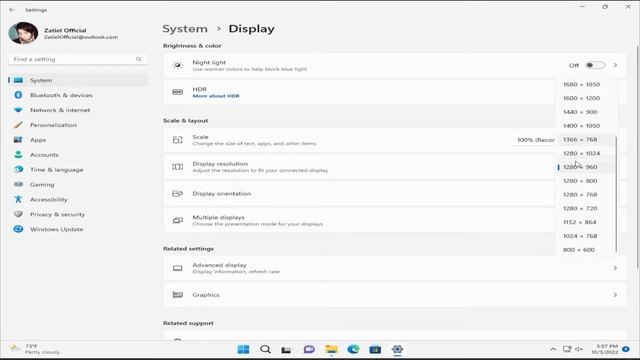The width and height of the screenshot is (640, 360).
Task: Select System in the sidebar
Action: [x=78, y=80]
